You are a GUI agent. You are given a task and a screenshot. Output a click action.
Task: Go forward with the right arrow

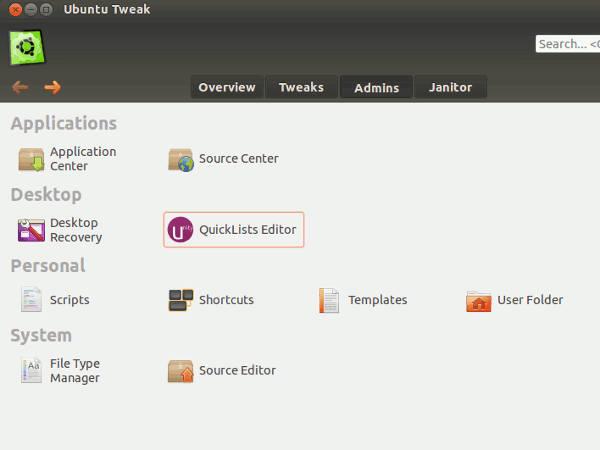[x=52, y=87]
